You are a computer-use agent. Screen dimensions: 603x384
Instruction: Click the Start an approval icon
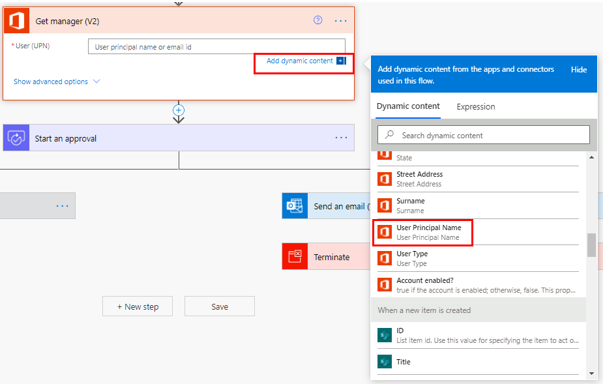(x=16, y=138)
